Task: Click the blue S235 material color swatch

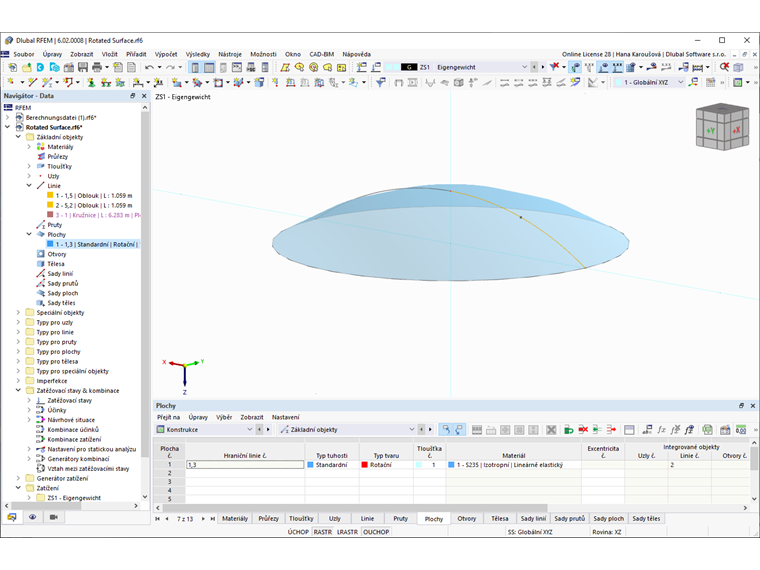Action: (451, 465)
